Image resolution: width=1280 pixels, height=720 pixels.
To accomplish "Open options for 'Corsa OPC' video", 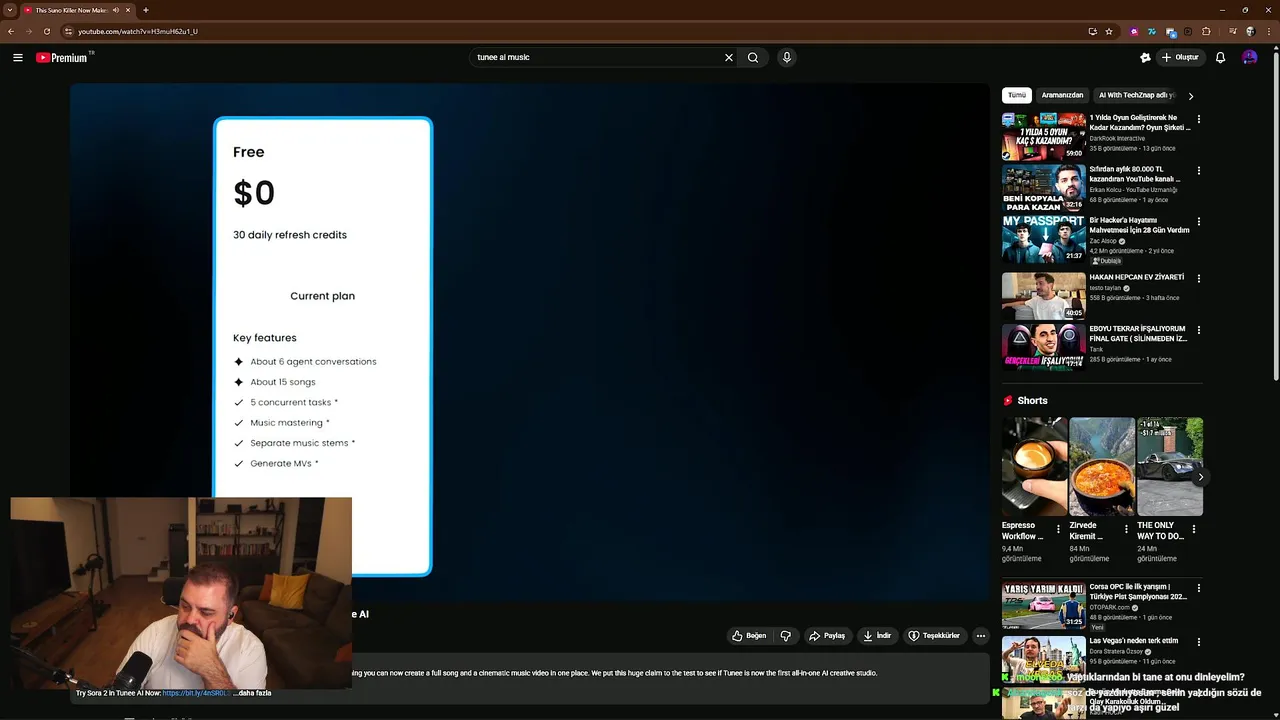I will pos(1199,588).
